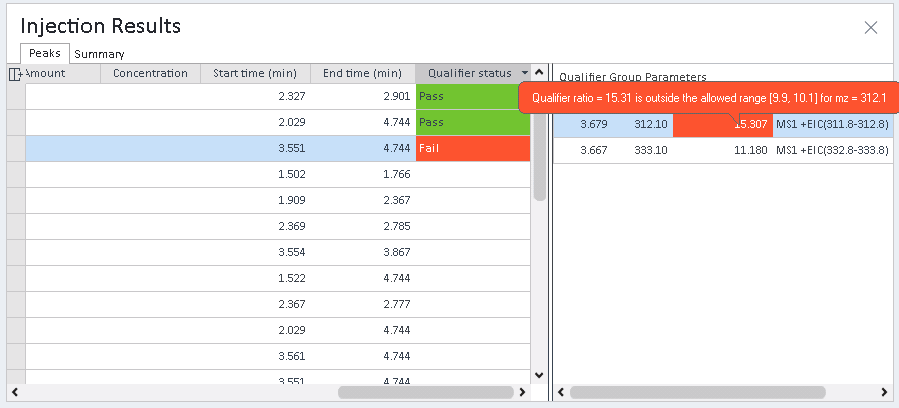899x408 pixels.
Task: Click start time 1.502 cell
Action: pyautogui.click(x=255, y=174)
